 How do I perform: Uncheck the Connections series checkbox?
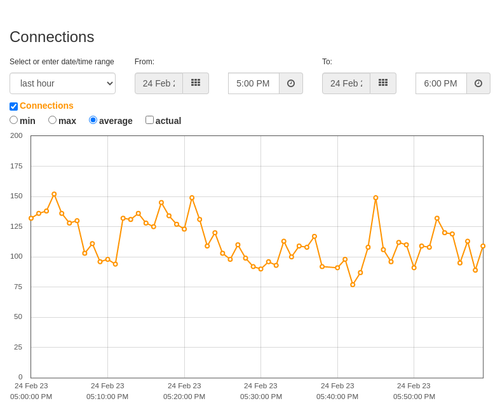tap(14, 106)
